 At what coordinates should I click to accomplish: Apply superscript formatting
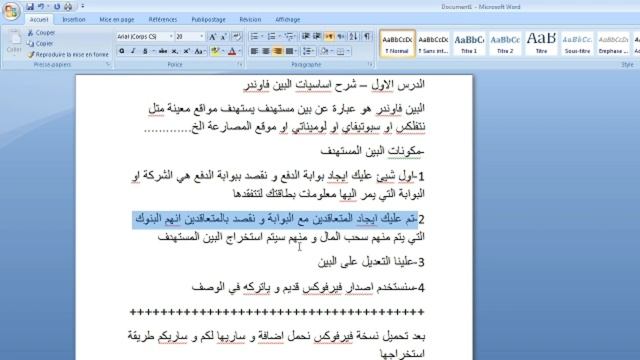point(187,51)
